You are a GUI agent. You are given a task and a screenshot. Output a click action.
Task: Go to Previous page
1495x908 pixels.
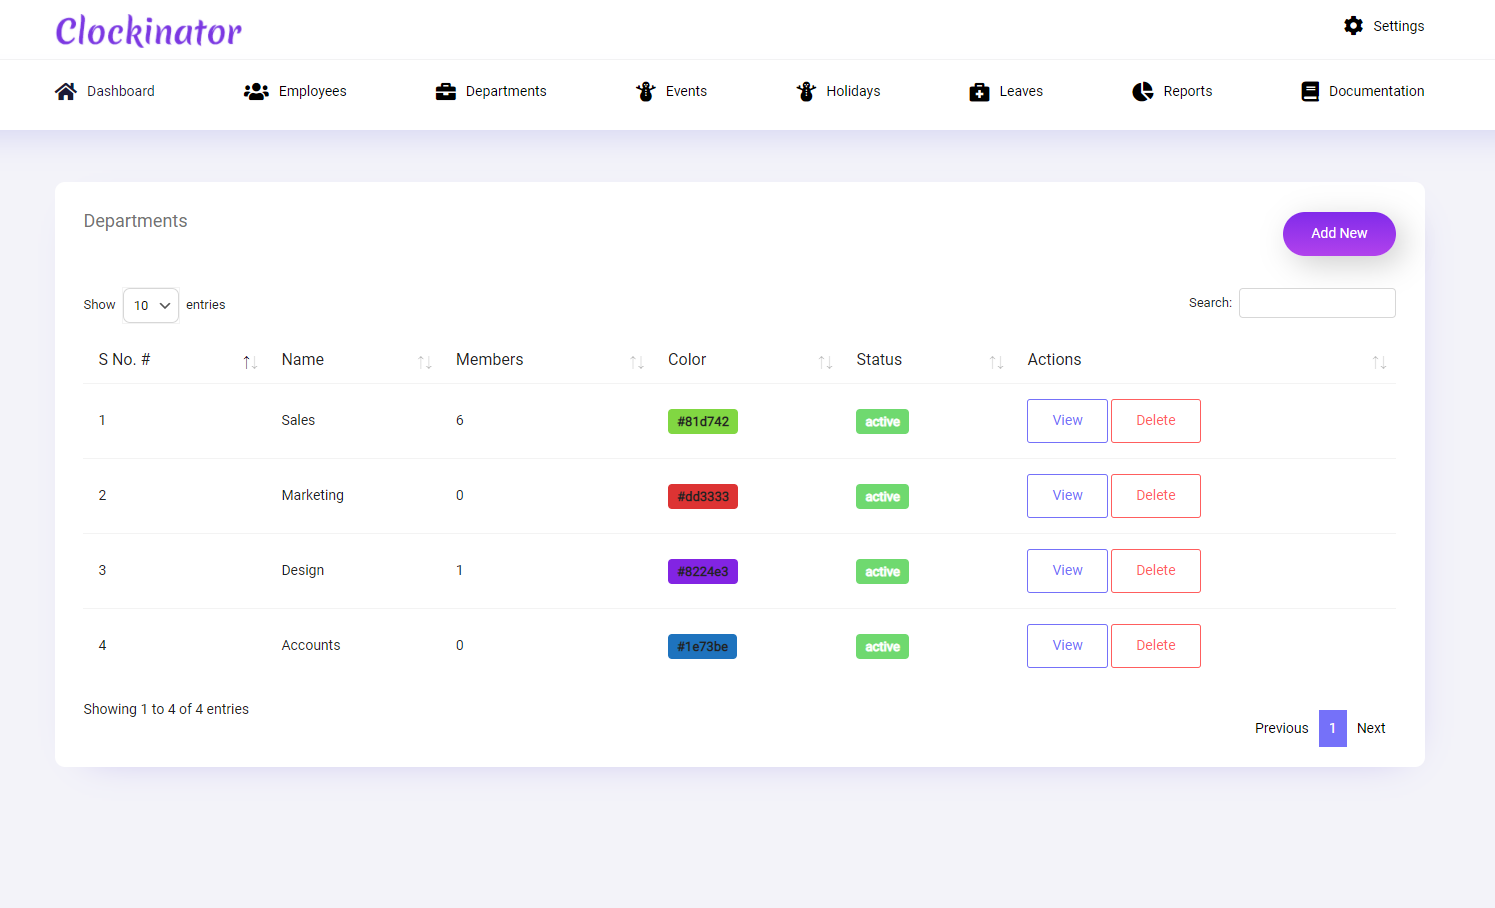click(1281, 728)
